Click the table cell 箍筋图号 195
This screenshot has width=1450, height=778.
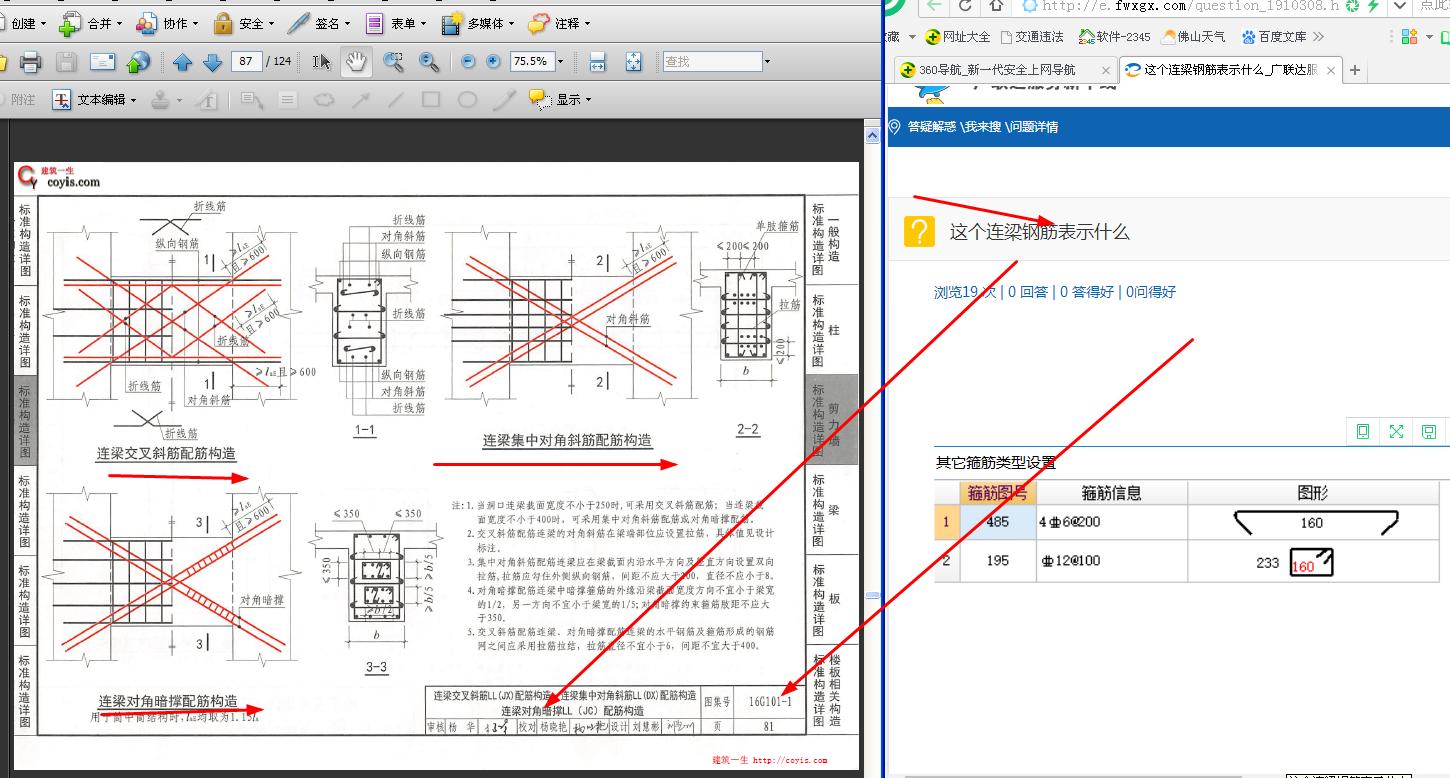coord(997,561)
